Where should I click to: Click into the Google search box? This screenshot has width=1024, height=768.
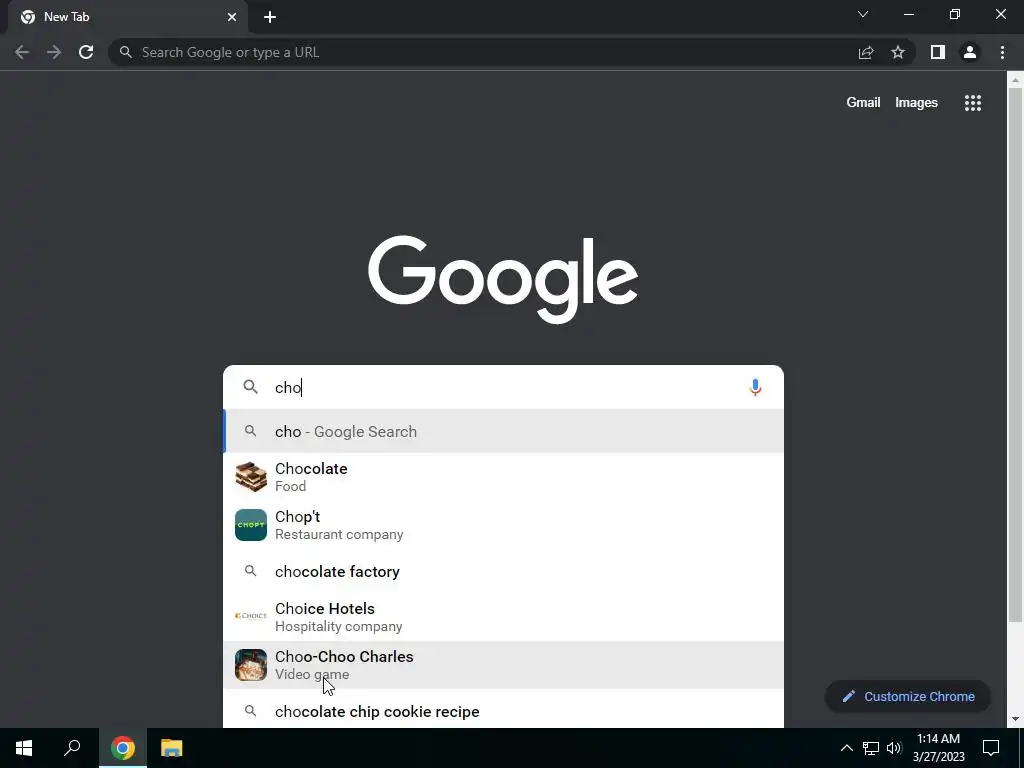(x=503, y=387)
